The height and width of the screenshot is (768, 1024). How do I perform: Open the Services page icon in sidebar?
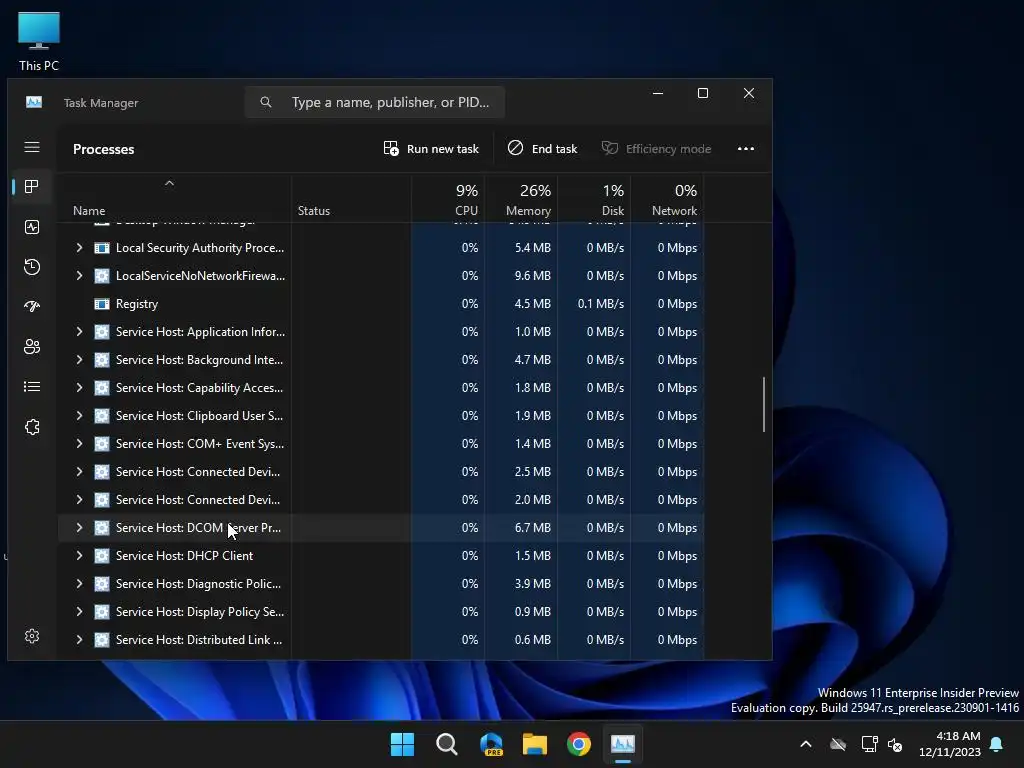pyautogui.click(x=32, y=427)
